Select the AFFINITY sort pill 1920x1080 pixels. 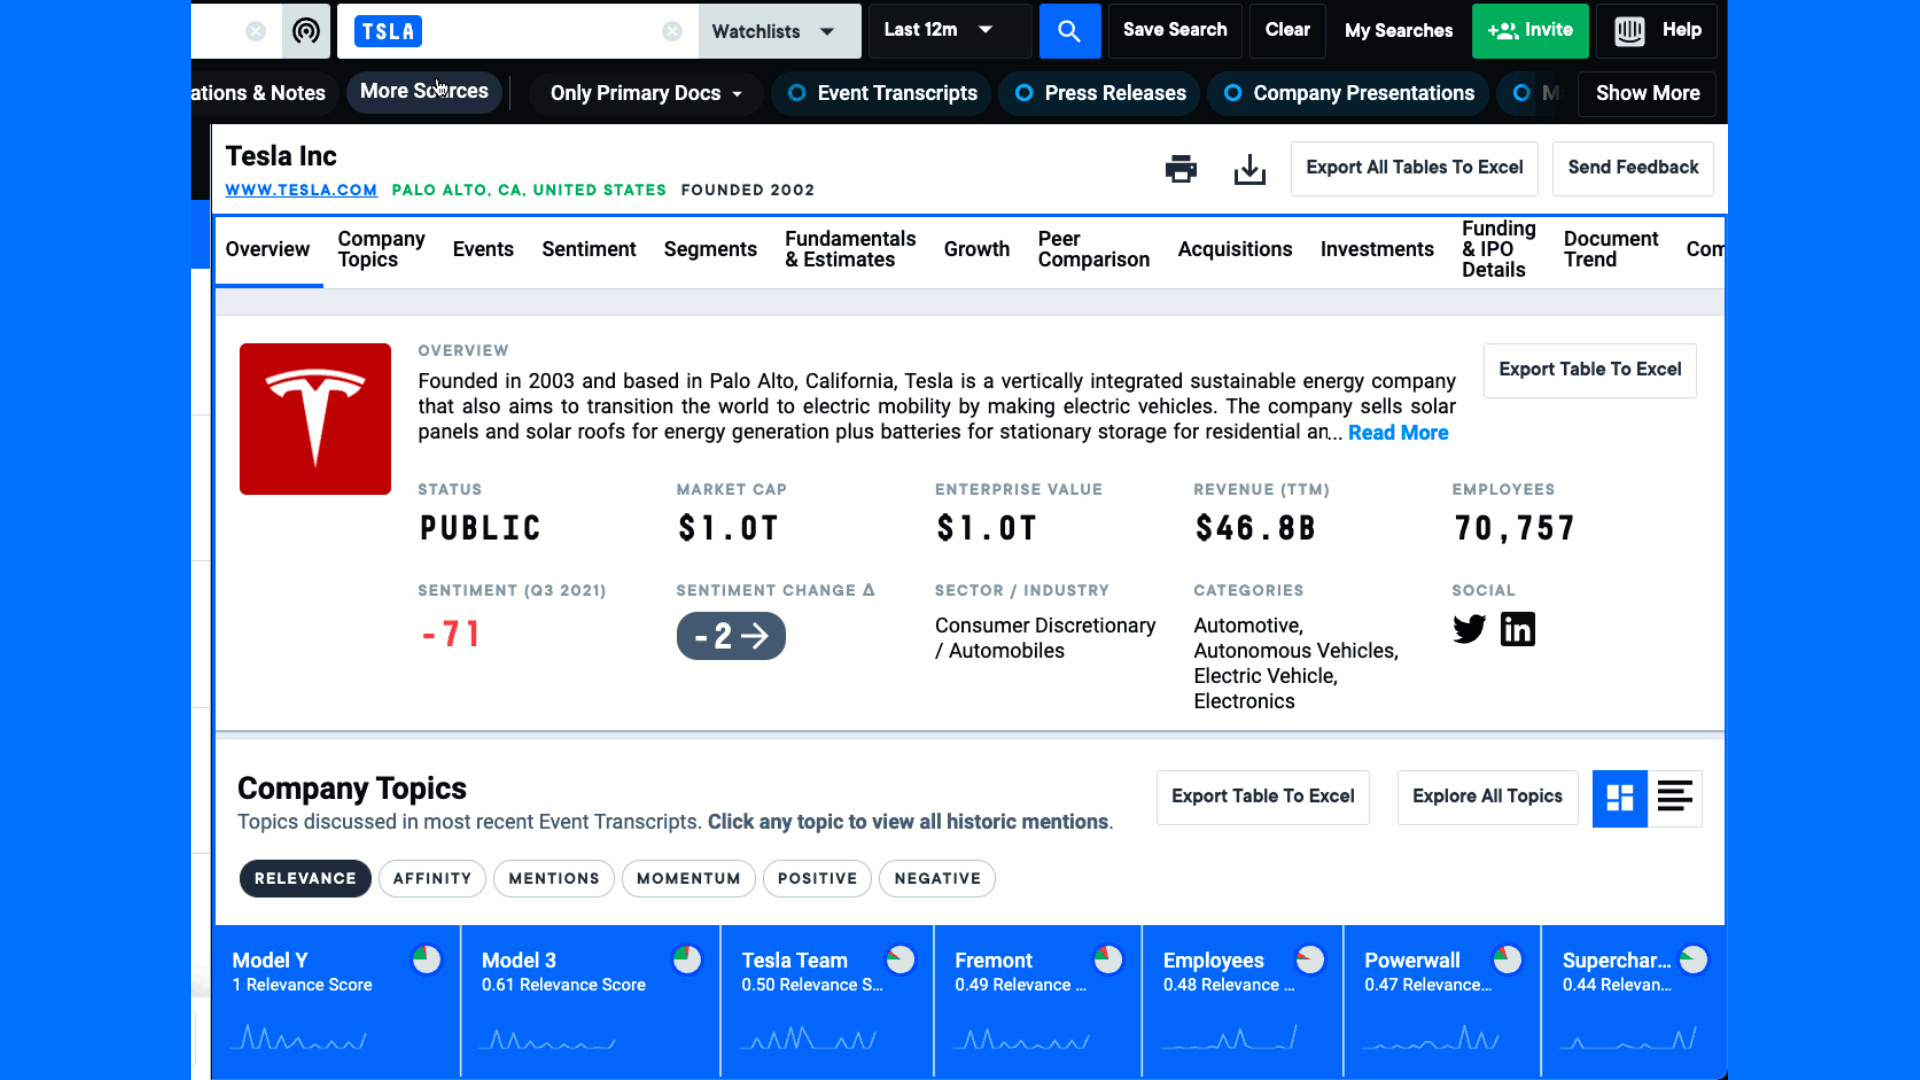pos(432,879)
